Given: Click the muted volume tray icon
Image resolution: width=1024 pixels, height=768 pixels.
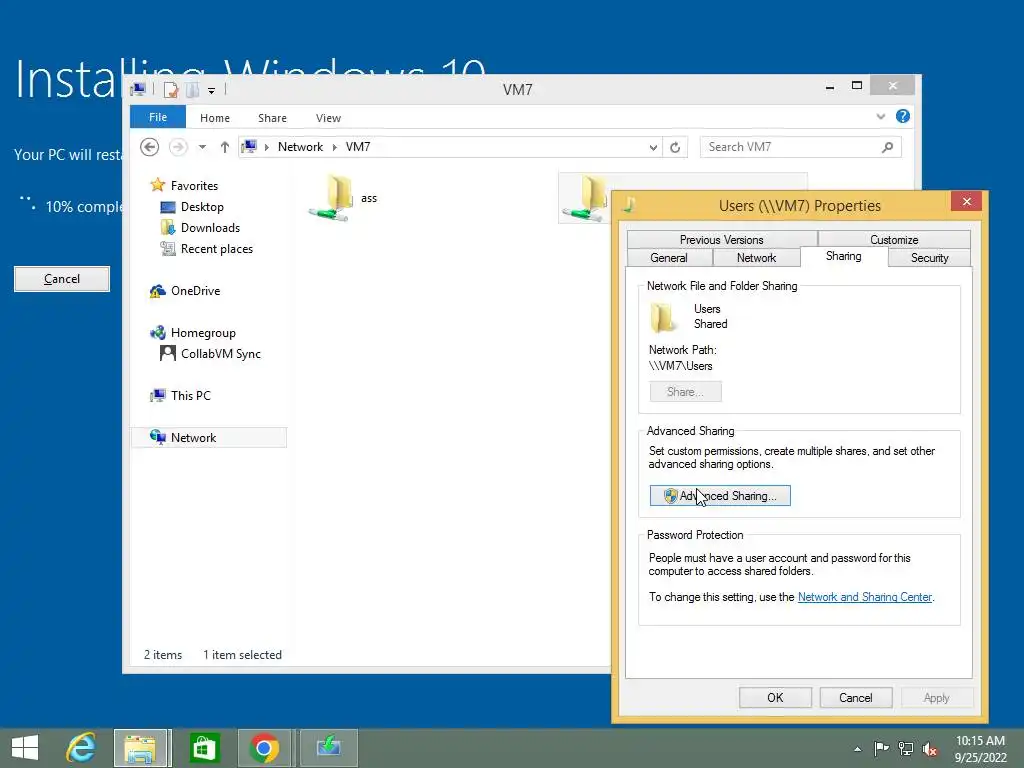Looking at the screenshot, I should click(930, 748).
